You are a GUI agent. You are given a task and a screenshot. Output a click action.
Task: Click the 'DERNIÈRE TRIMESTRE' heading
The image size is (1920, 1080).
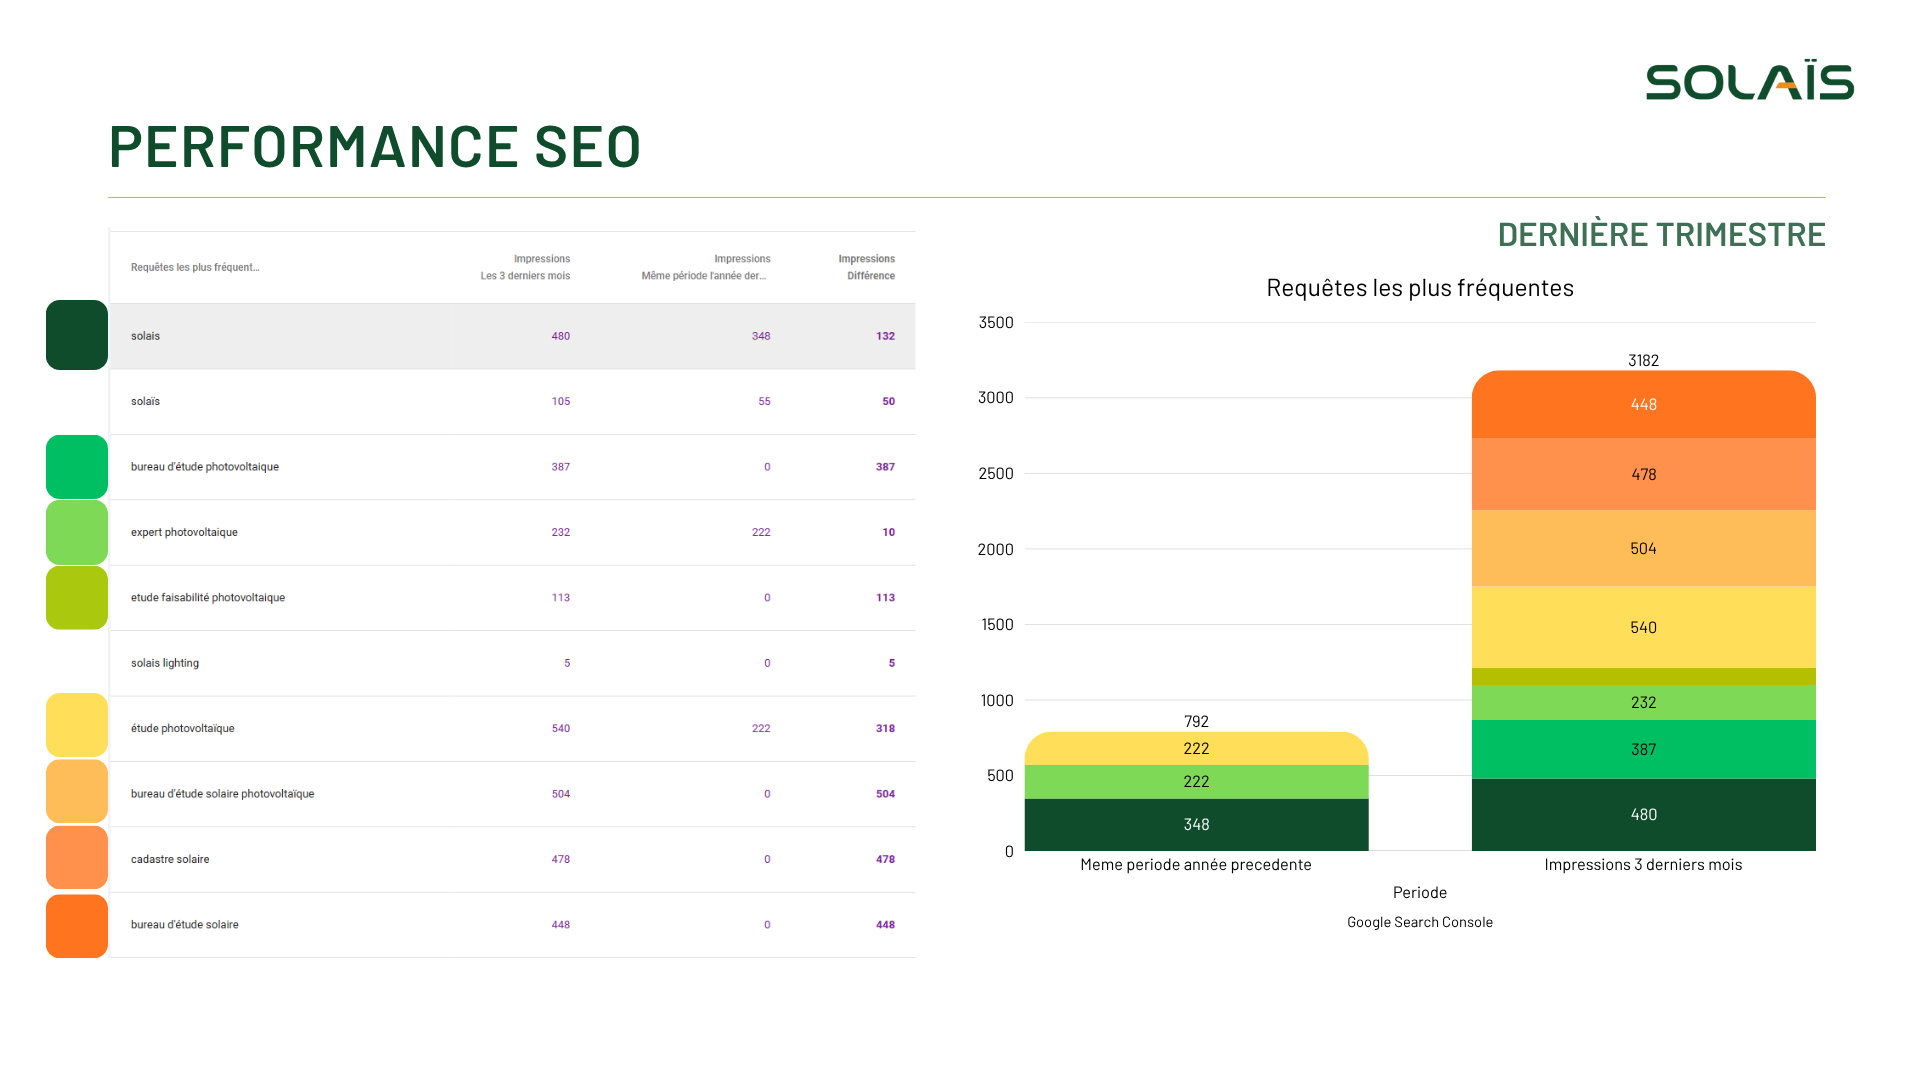(1661, 234)
